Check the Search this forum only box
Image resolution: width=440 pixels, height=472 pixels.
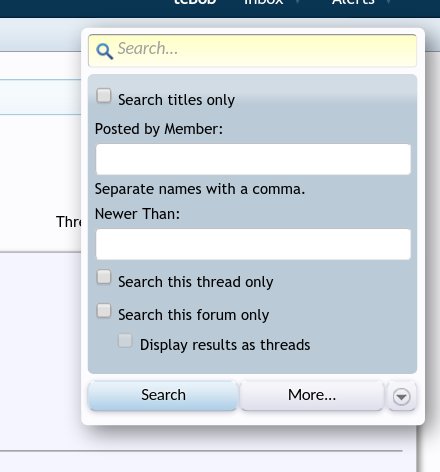[104, 311]
